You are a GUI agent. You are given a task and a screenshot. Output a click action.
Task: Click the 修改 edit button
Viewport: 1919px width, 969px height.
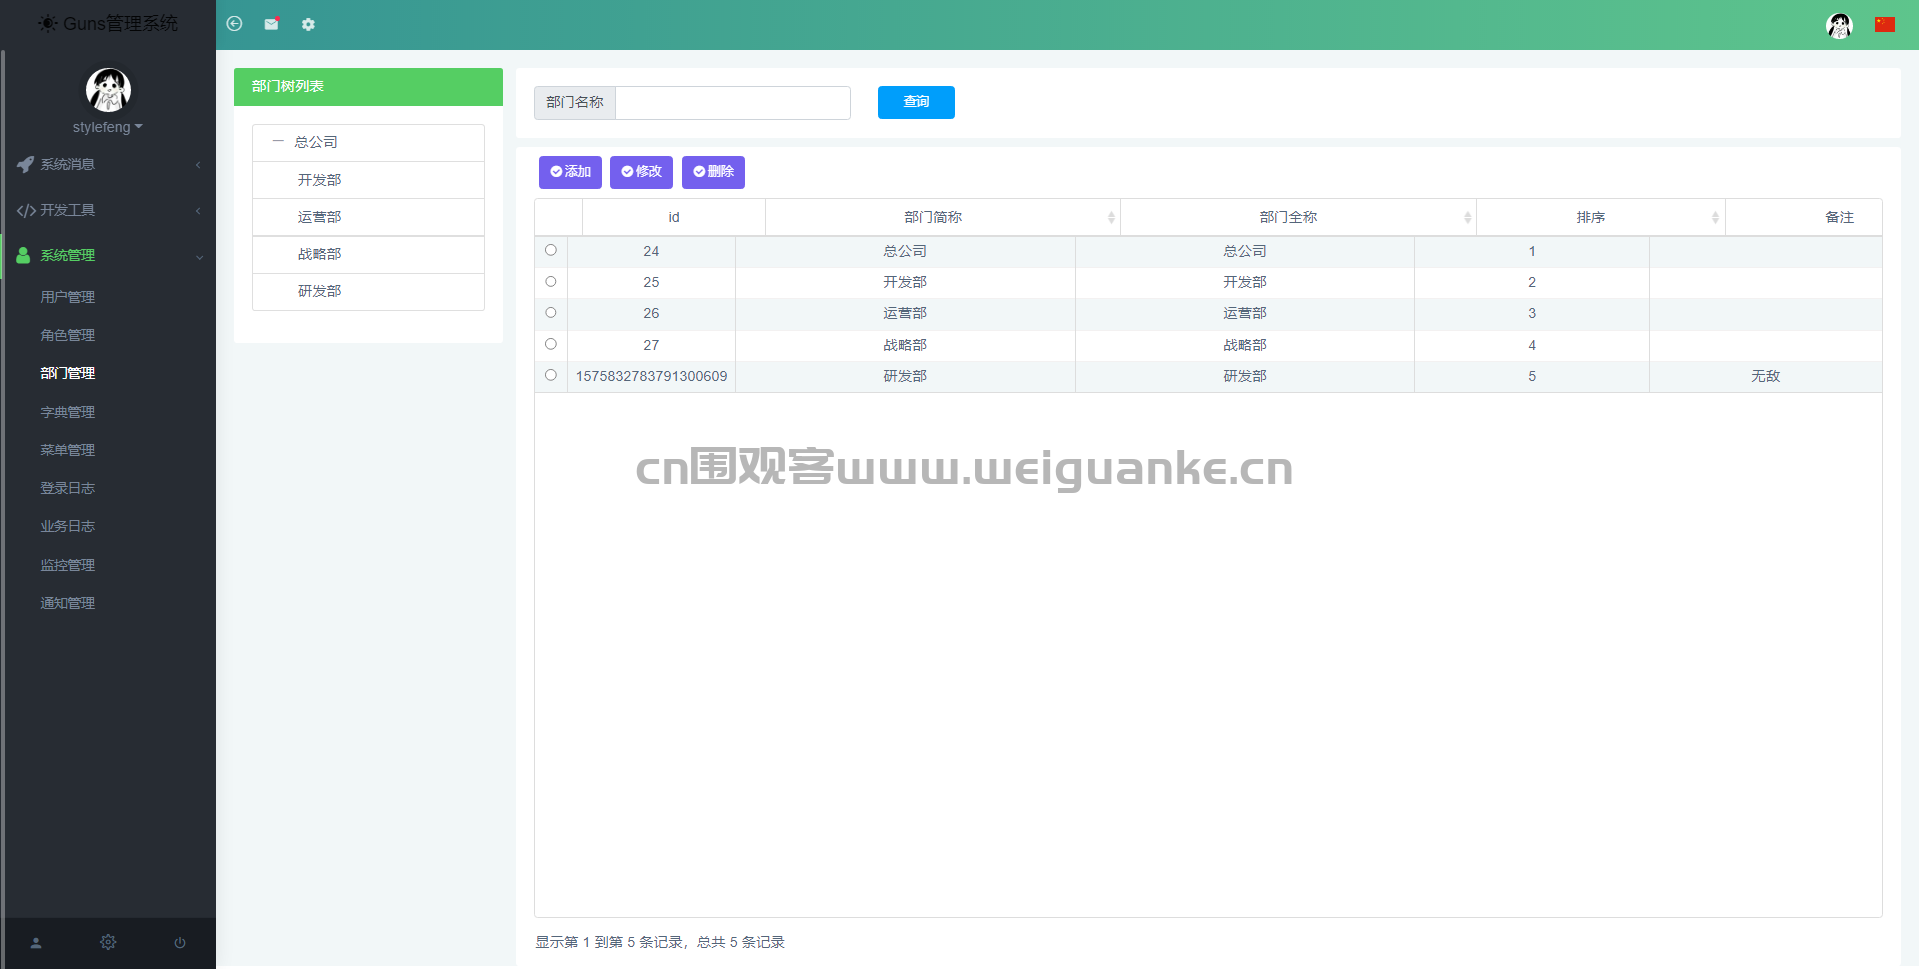[641, 172]
